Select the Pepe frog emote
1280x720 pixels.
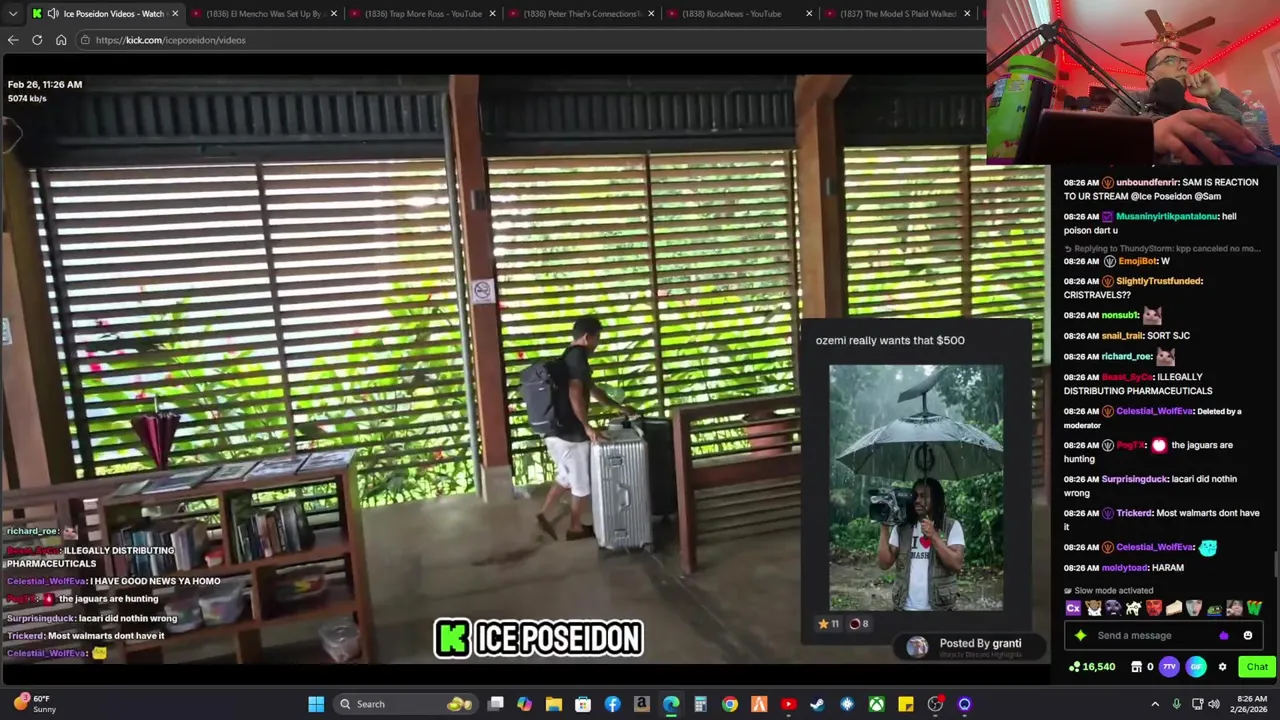(1214, 608)
